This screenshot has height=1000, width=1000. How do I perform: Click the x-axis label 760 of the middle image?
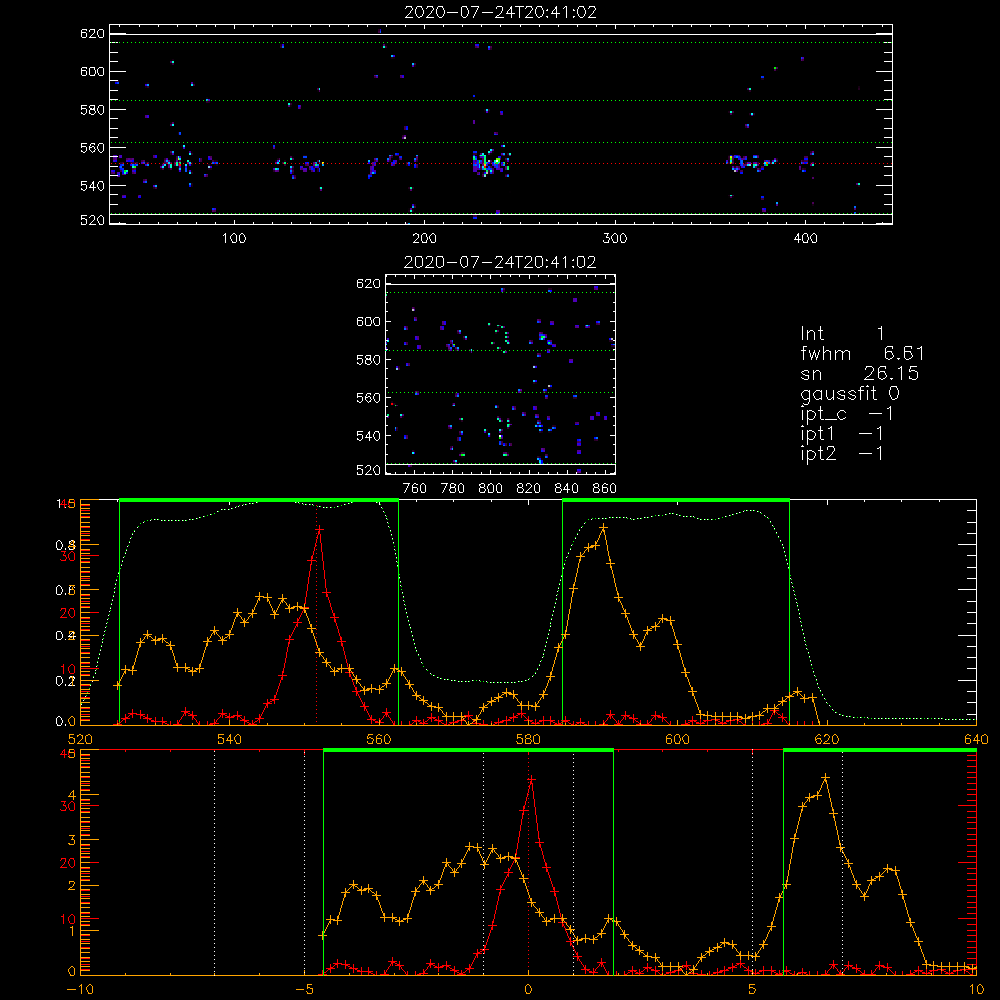(415, 489)
